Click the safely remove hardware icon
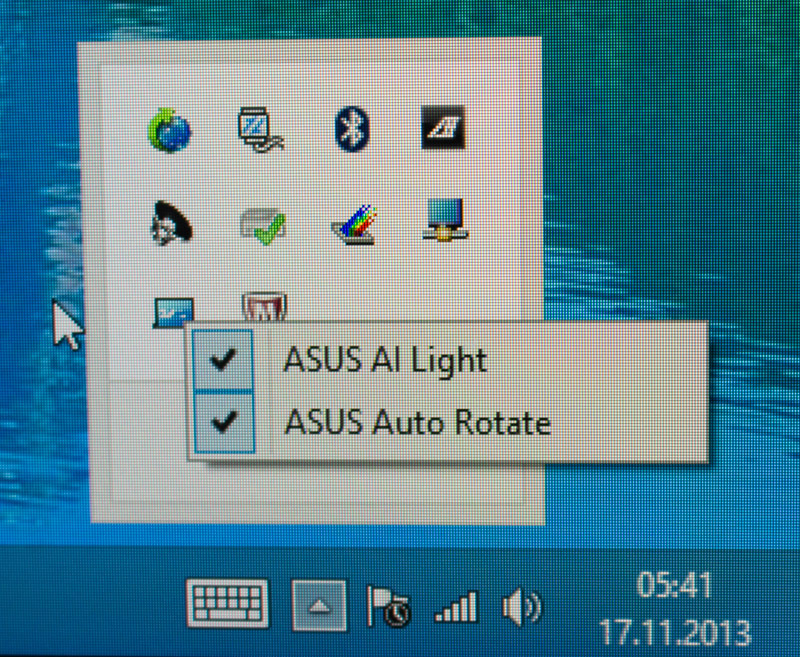Screen dimensions: 800x657 coord(263,225)
